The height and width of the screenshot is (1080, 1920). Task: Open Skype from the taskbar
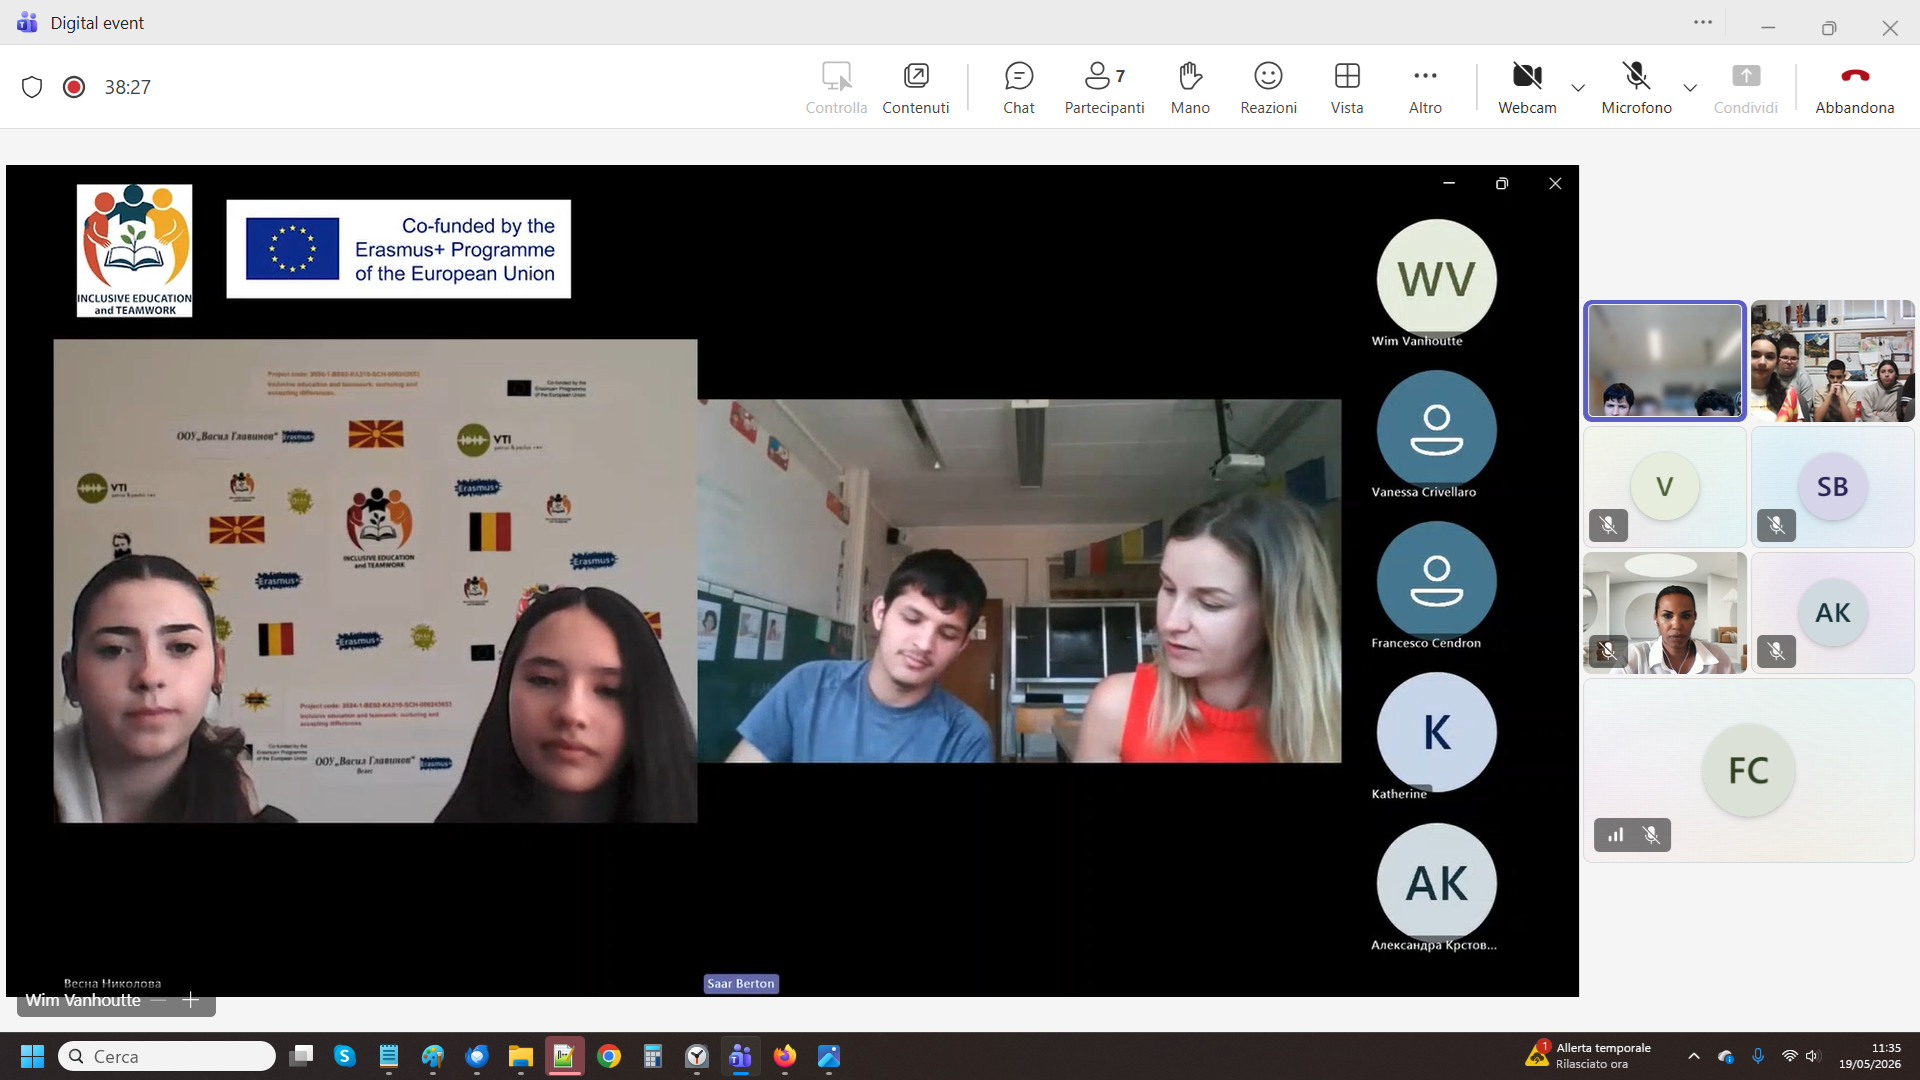[345, 1056]
